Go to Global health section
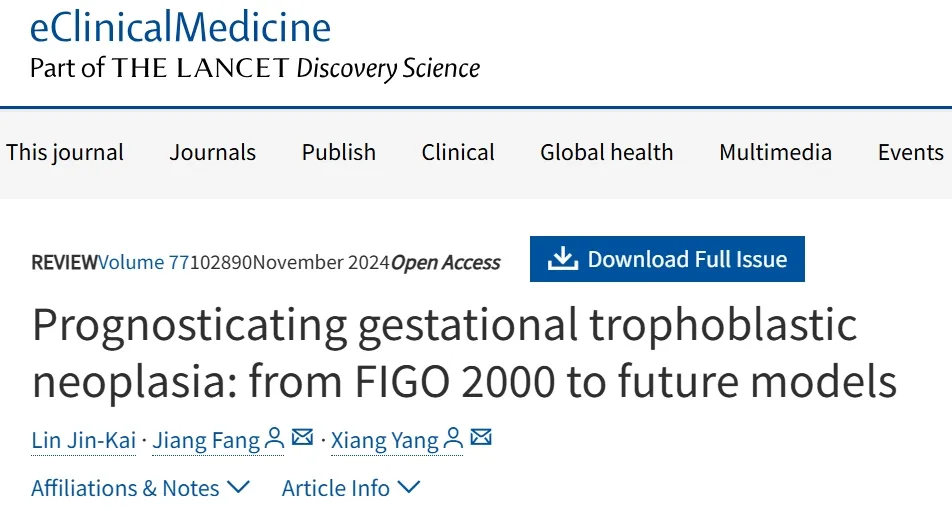 pos(606,153)
